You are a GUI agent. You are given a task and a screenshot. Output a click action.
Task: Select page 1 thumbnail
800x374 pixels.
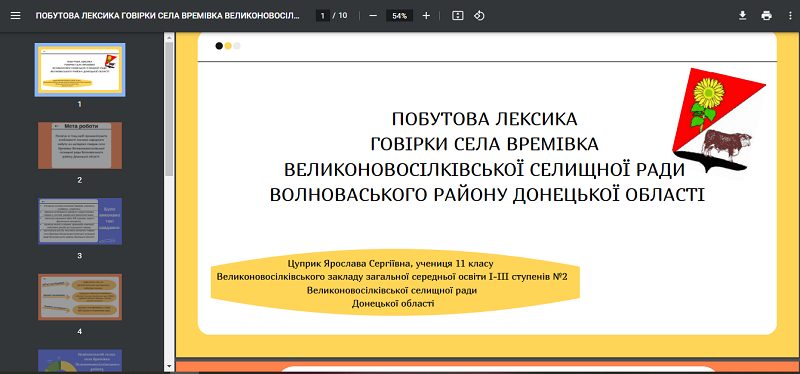click(80, 69)
